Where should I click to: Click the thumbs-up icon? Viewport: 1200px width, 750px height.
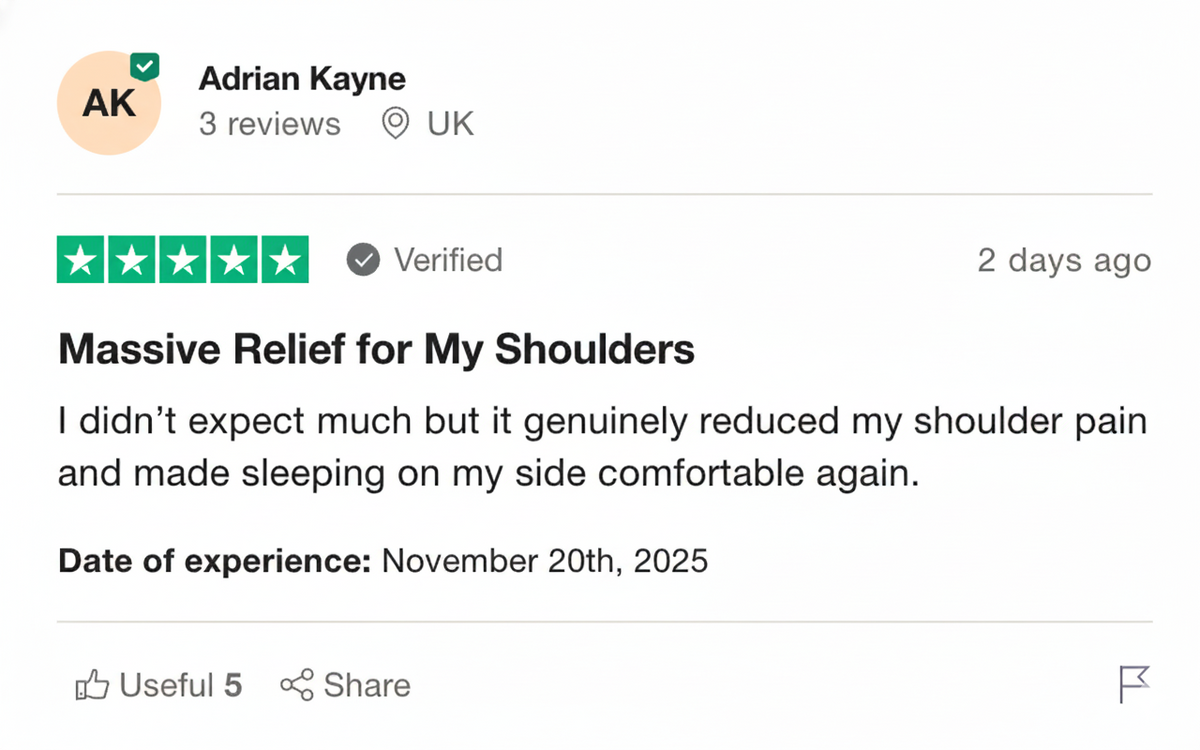(x=92, y=685)
